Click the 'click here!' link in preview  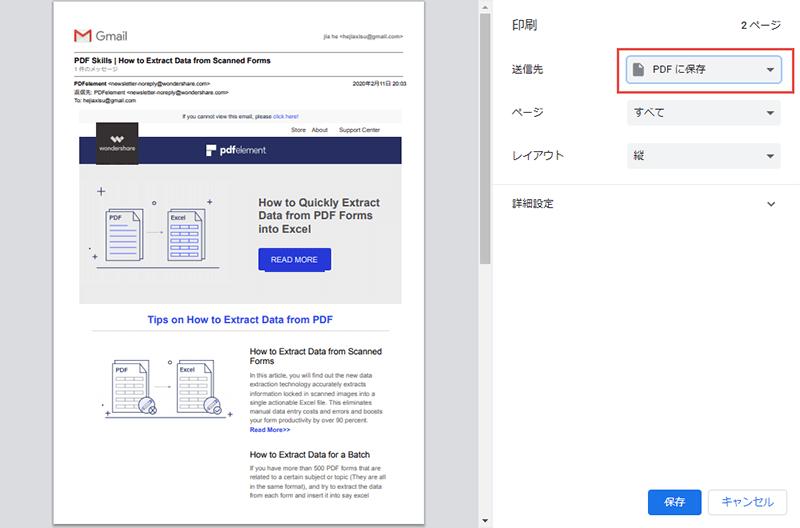pos(286,116)
